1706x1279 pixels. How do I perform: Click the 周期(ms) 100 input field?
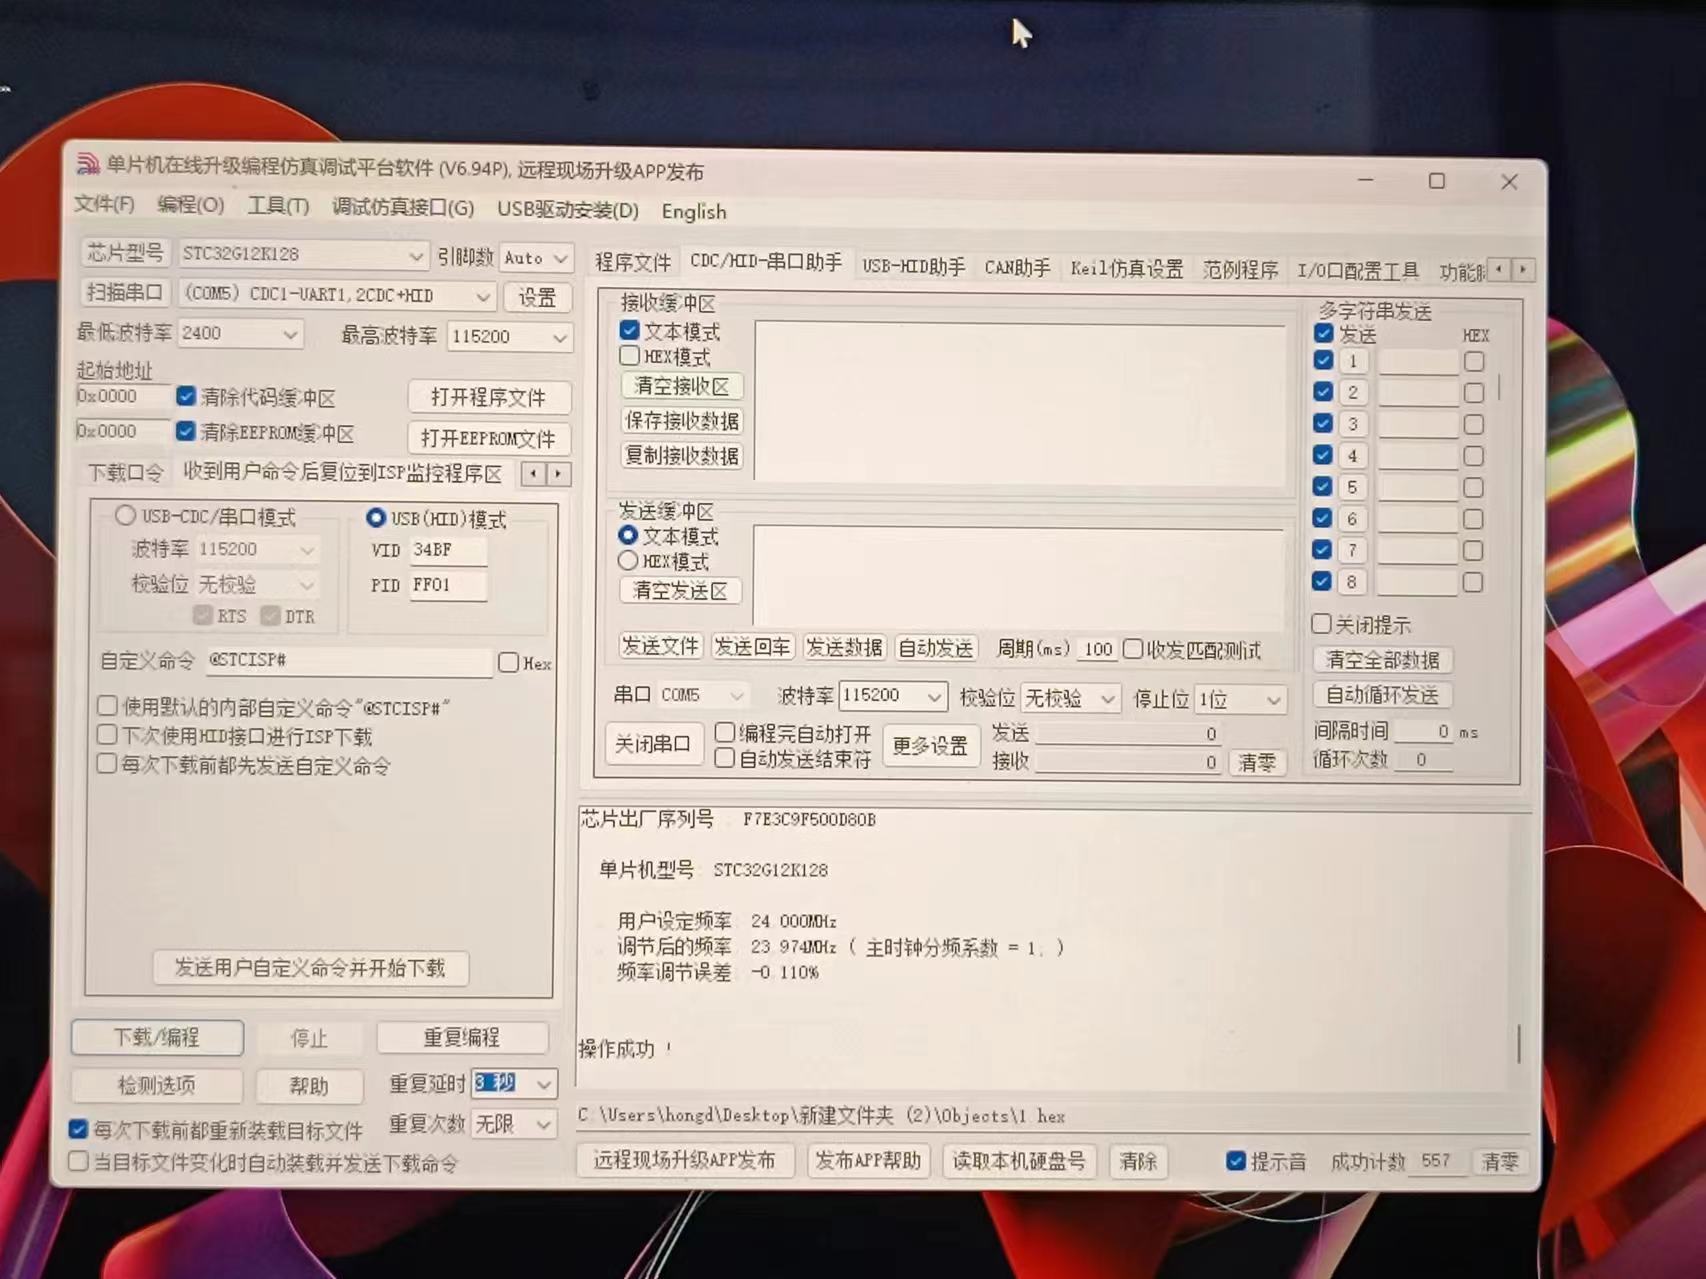pos(1098,649)
